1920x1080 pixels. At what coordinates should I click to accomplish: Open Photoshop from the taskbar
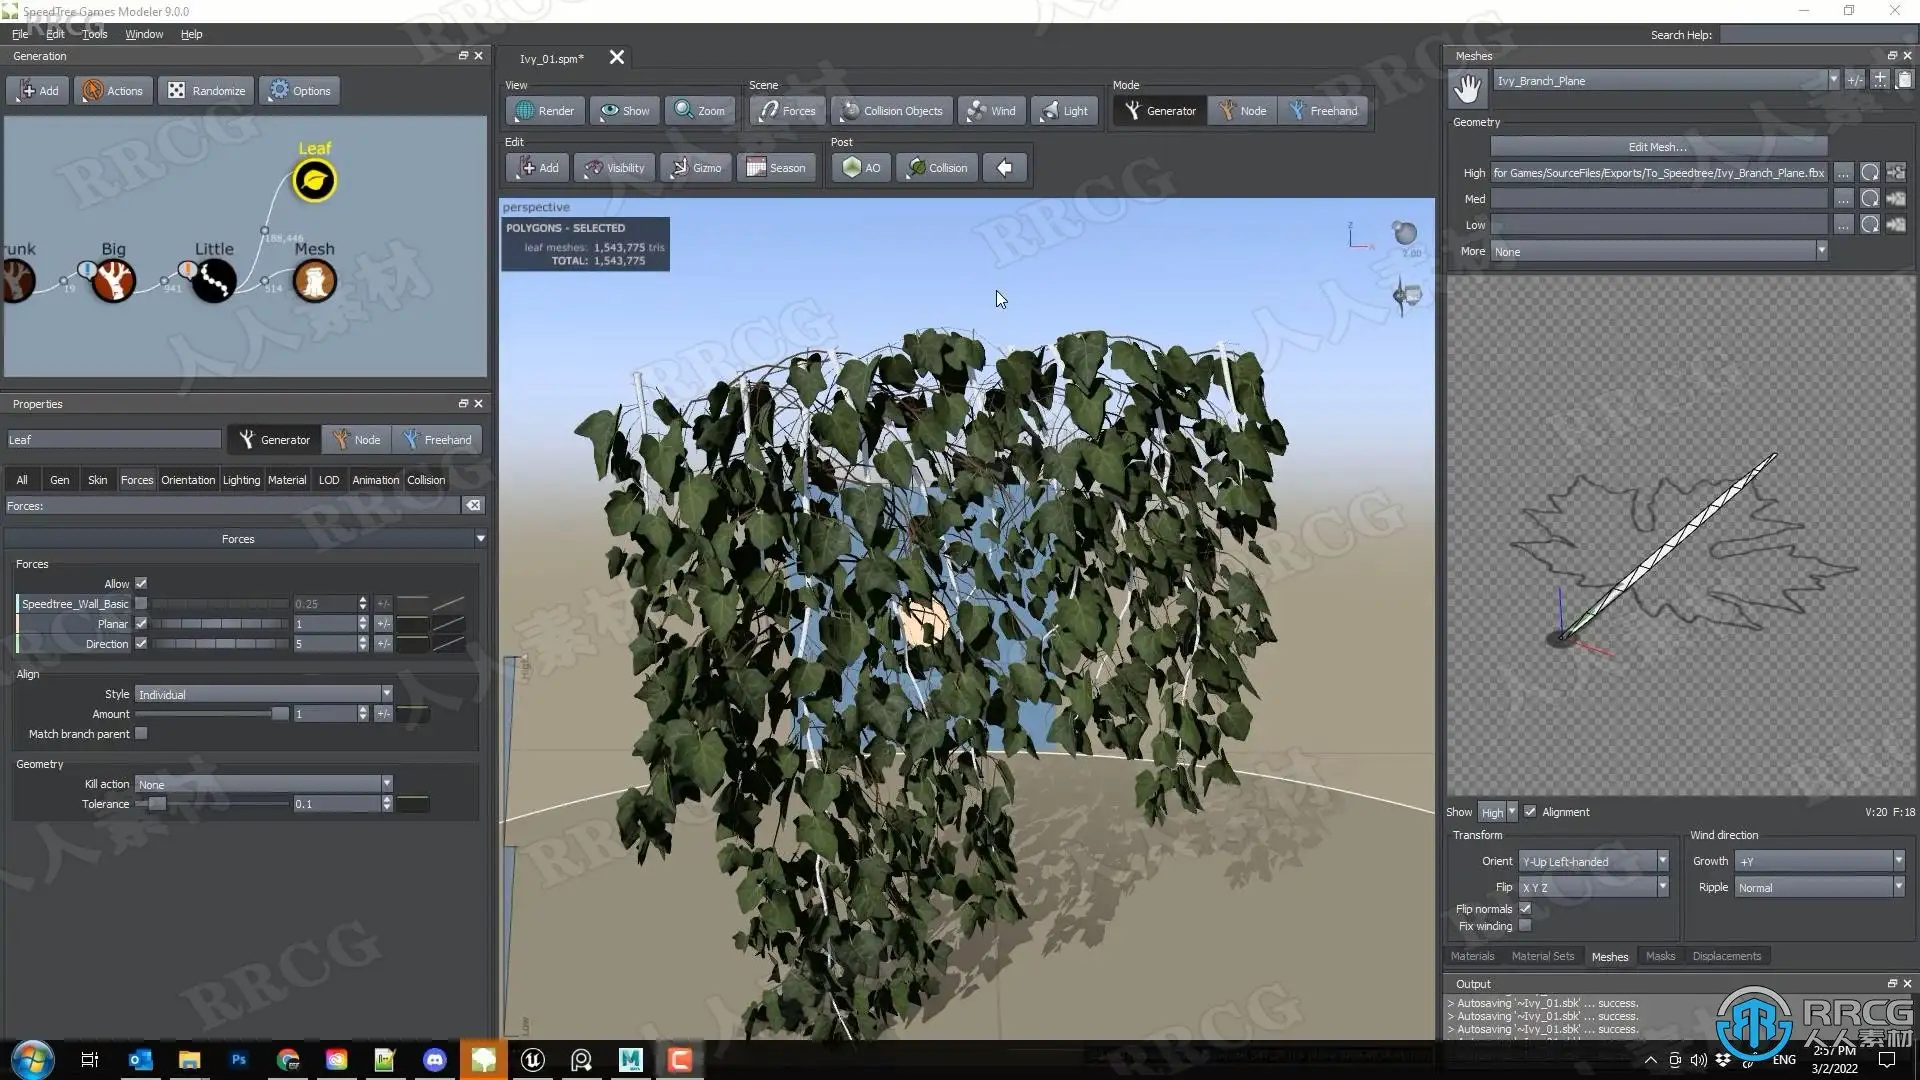pos(239,1060)
